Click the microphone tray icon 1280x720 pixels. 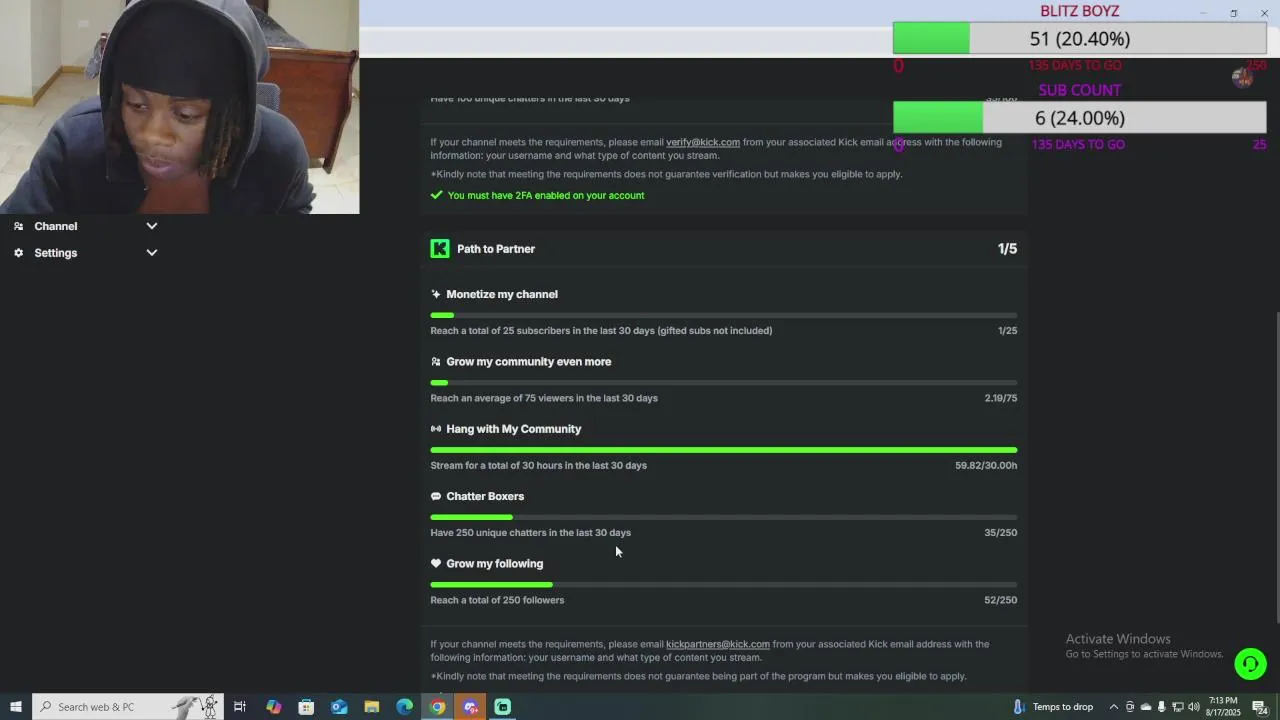1161,707
